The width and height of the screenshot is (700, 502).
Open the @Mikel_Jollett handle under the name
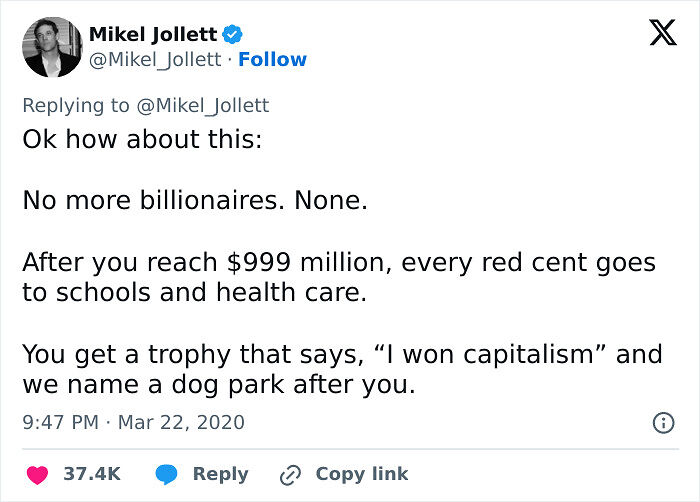click(155, 59)
